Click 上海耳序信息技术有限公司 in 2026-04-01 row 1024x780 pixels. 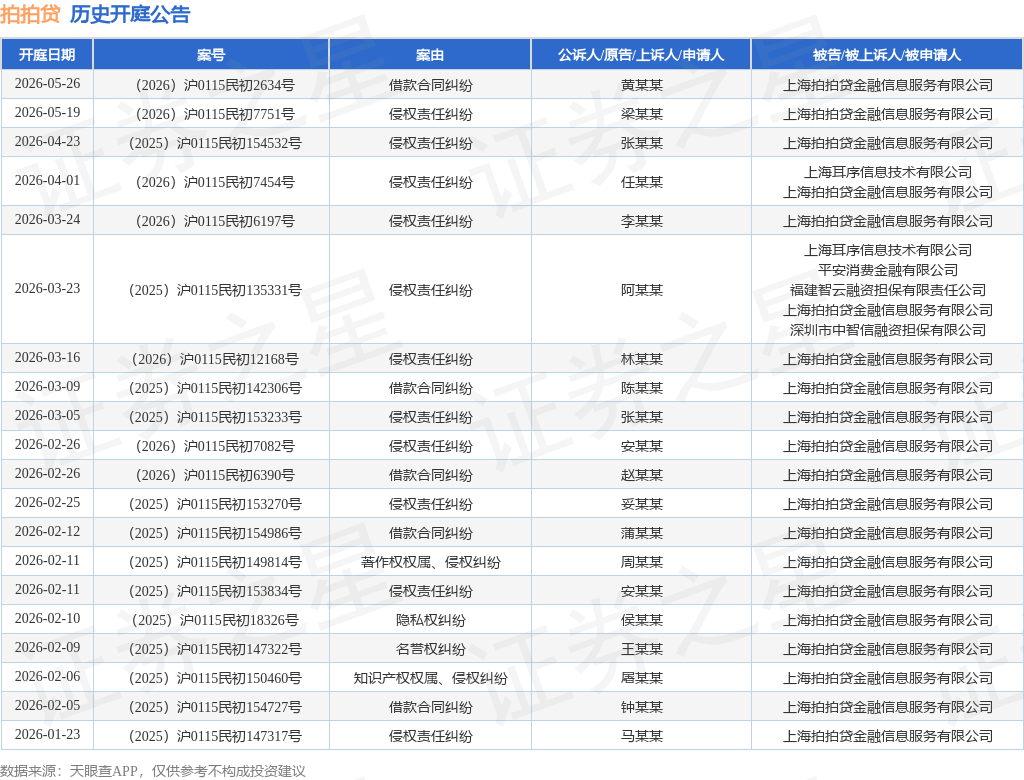[888, 172]
